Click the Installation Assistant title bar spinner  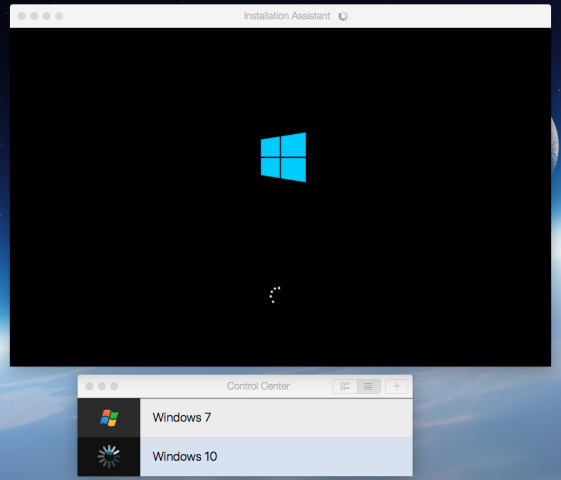[343, 16]
